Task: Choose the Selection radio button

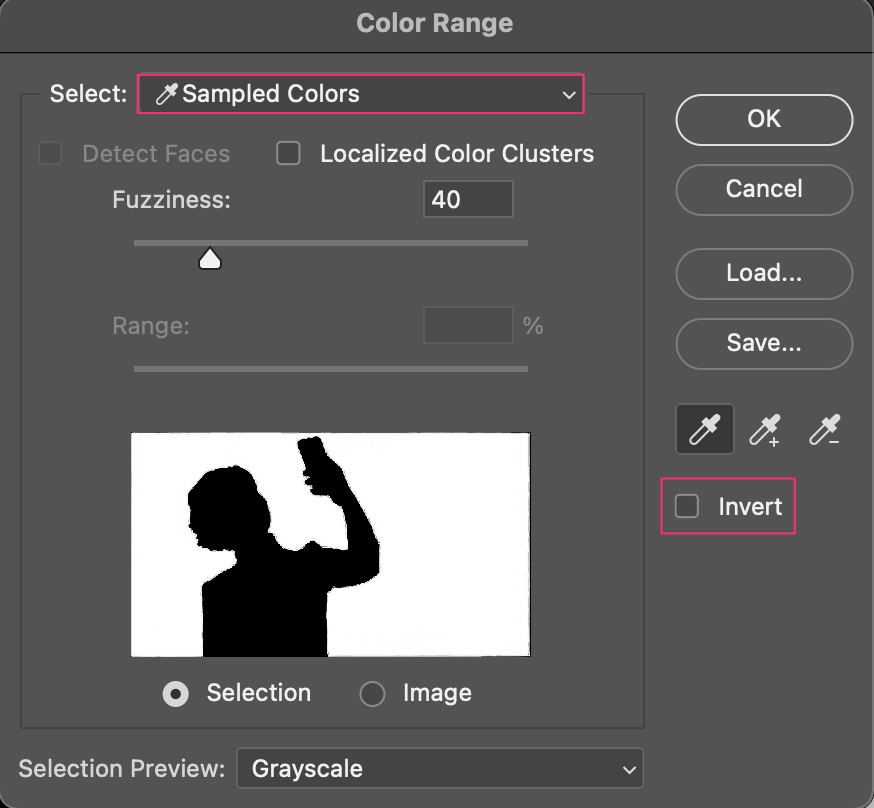Action: pos(176,694)
